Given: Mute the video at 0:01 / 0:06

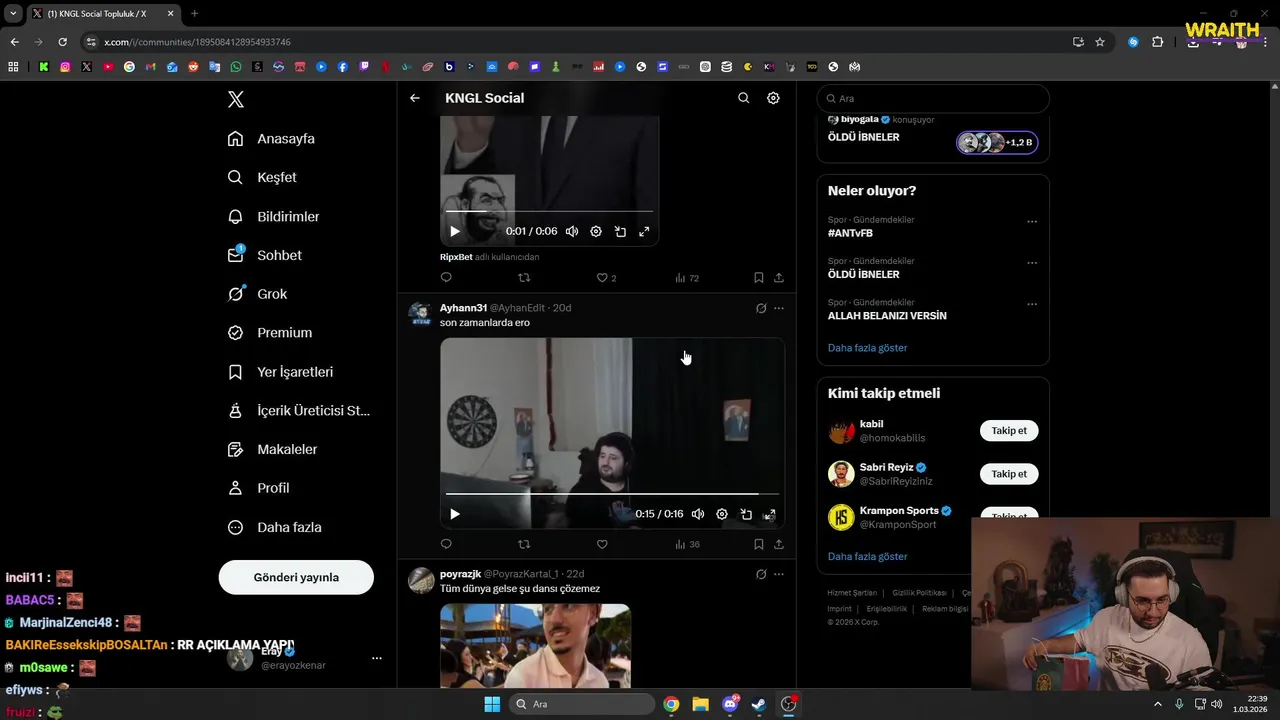Looking at the screenshot, I should (572, 231).
